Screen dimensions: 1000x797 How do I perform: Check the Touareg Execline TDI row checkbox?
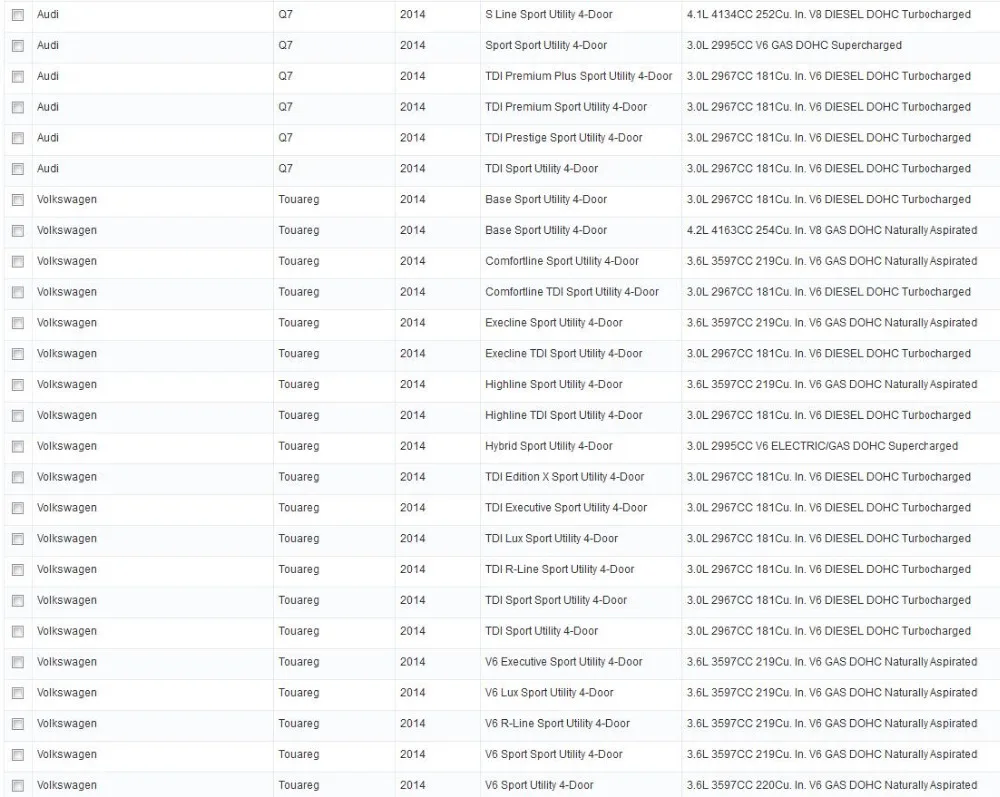pyautogui.click(x=18, y=354)
